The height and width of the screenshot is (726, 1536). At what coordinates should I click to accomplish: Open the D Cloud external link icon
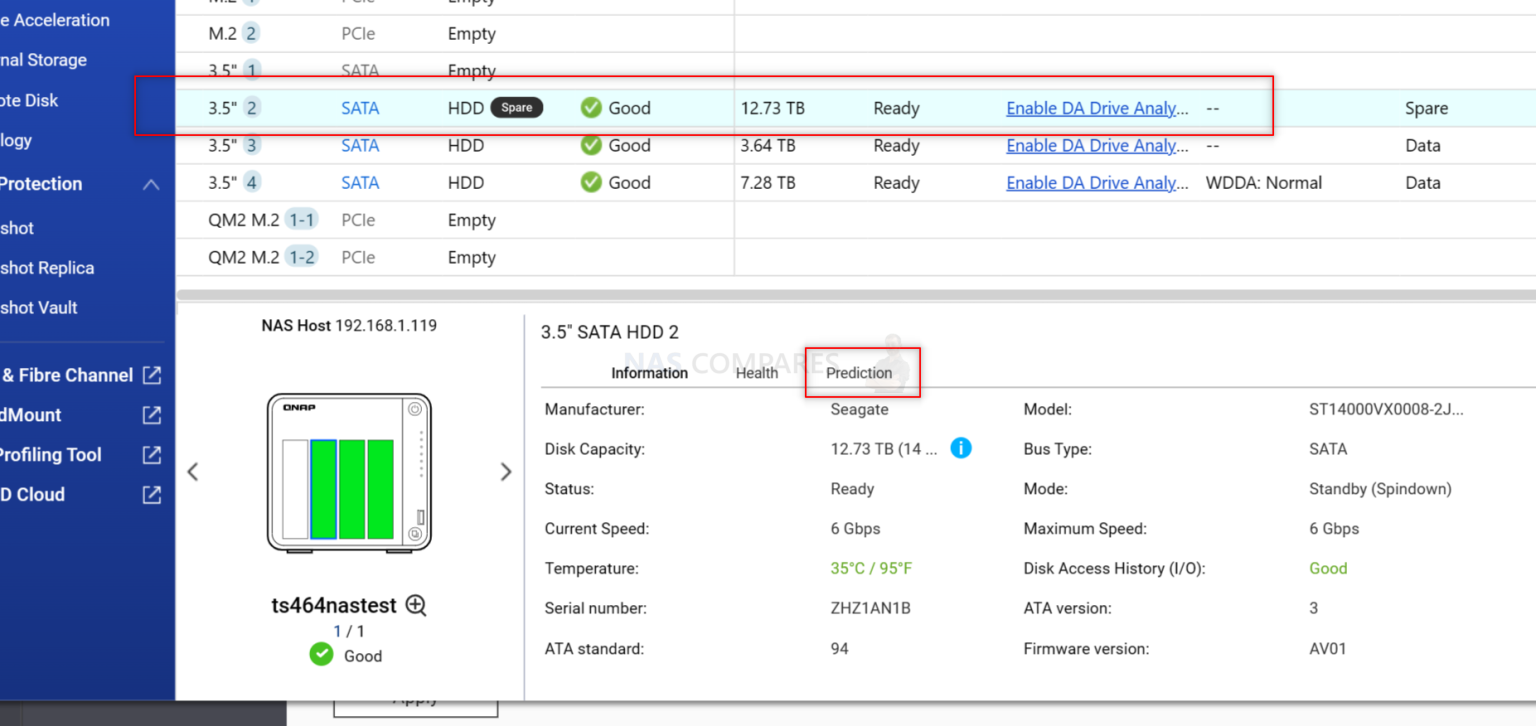pyautogui.click(x=153, y=494)
